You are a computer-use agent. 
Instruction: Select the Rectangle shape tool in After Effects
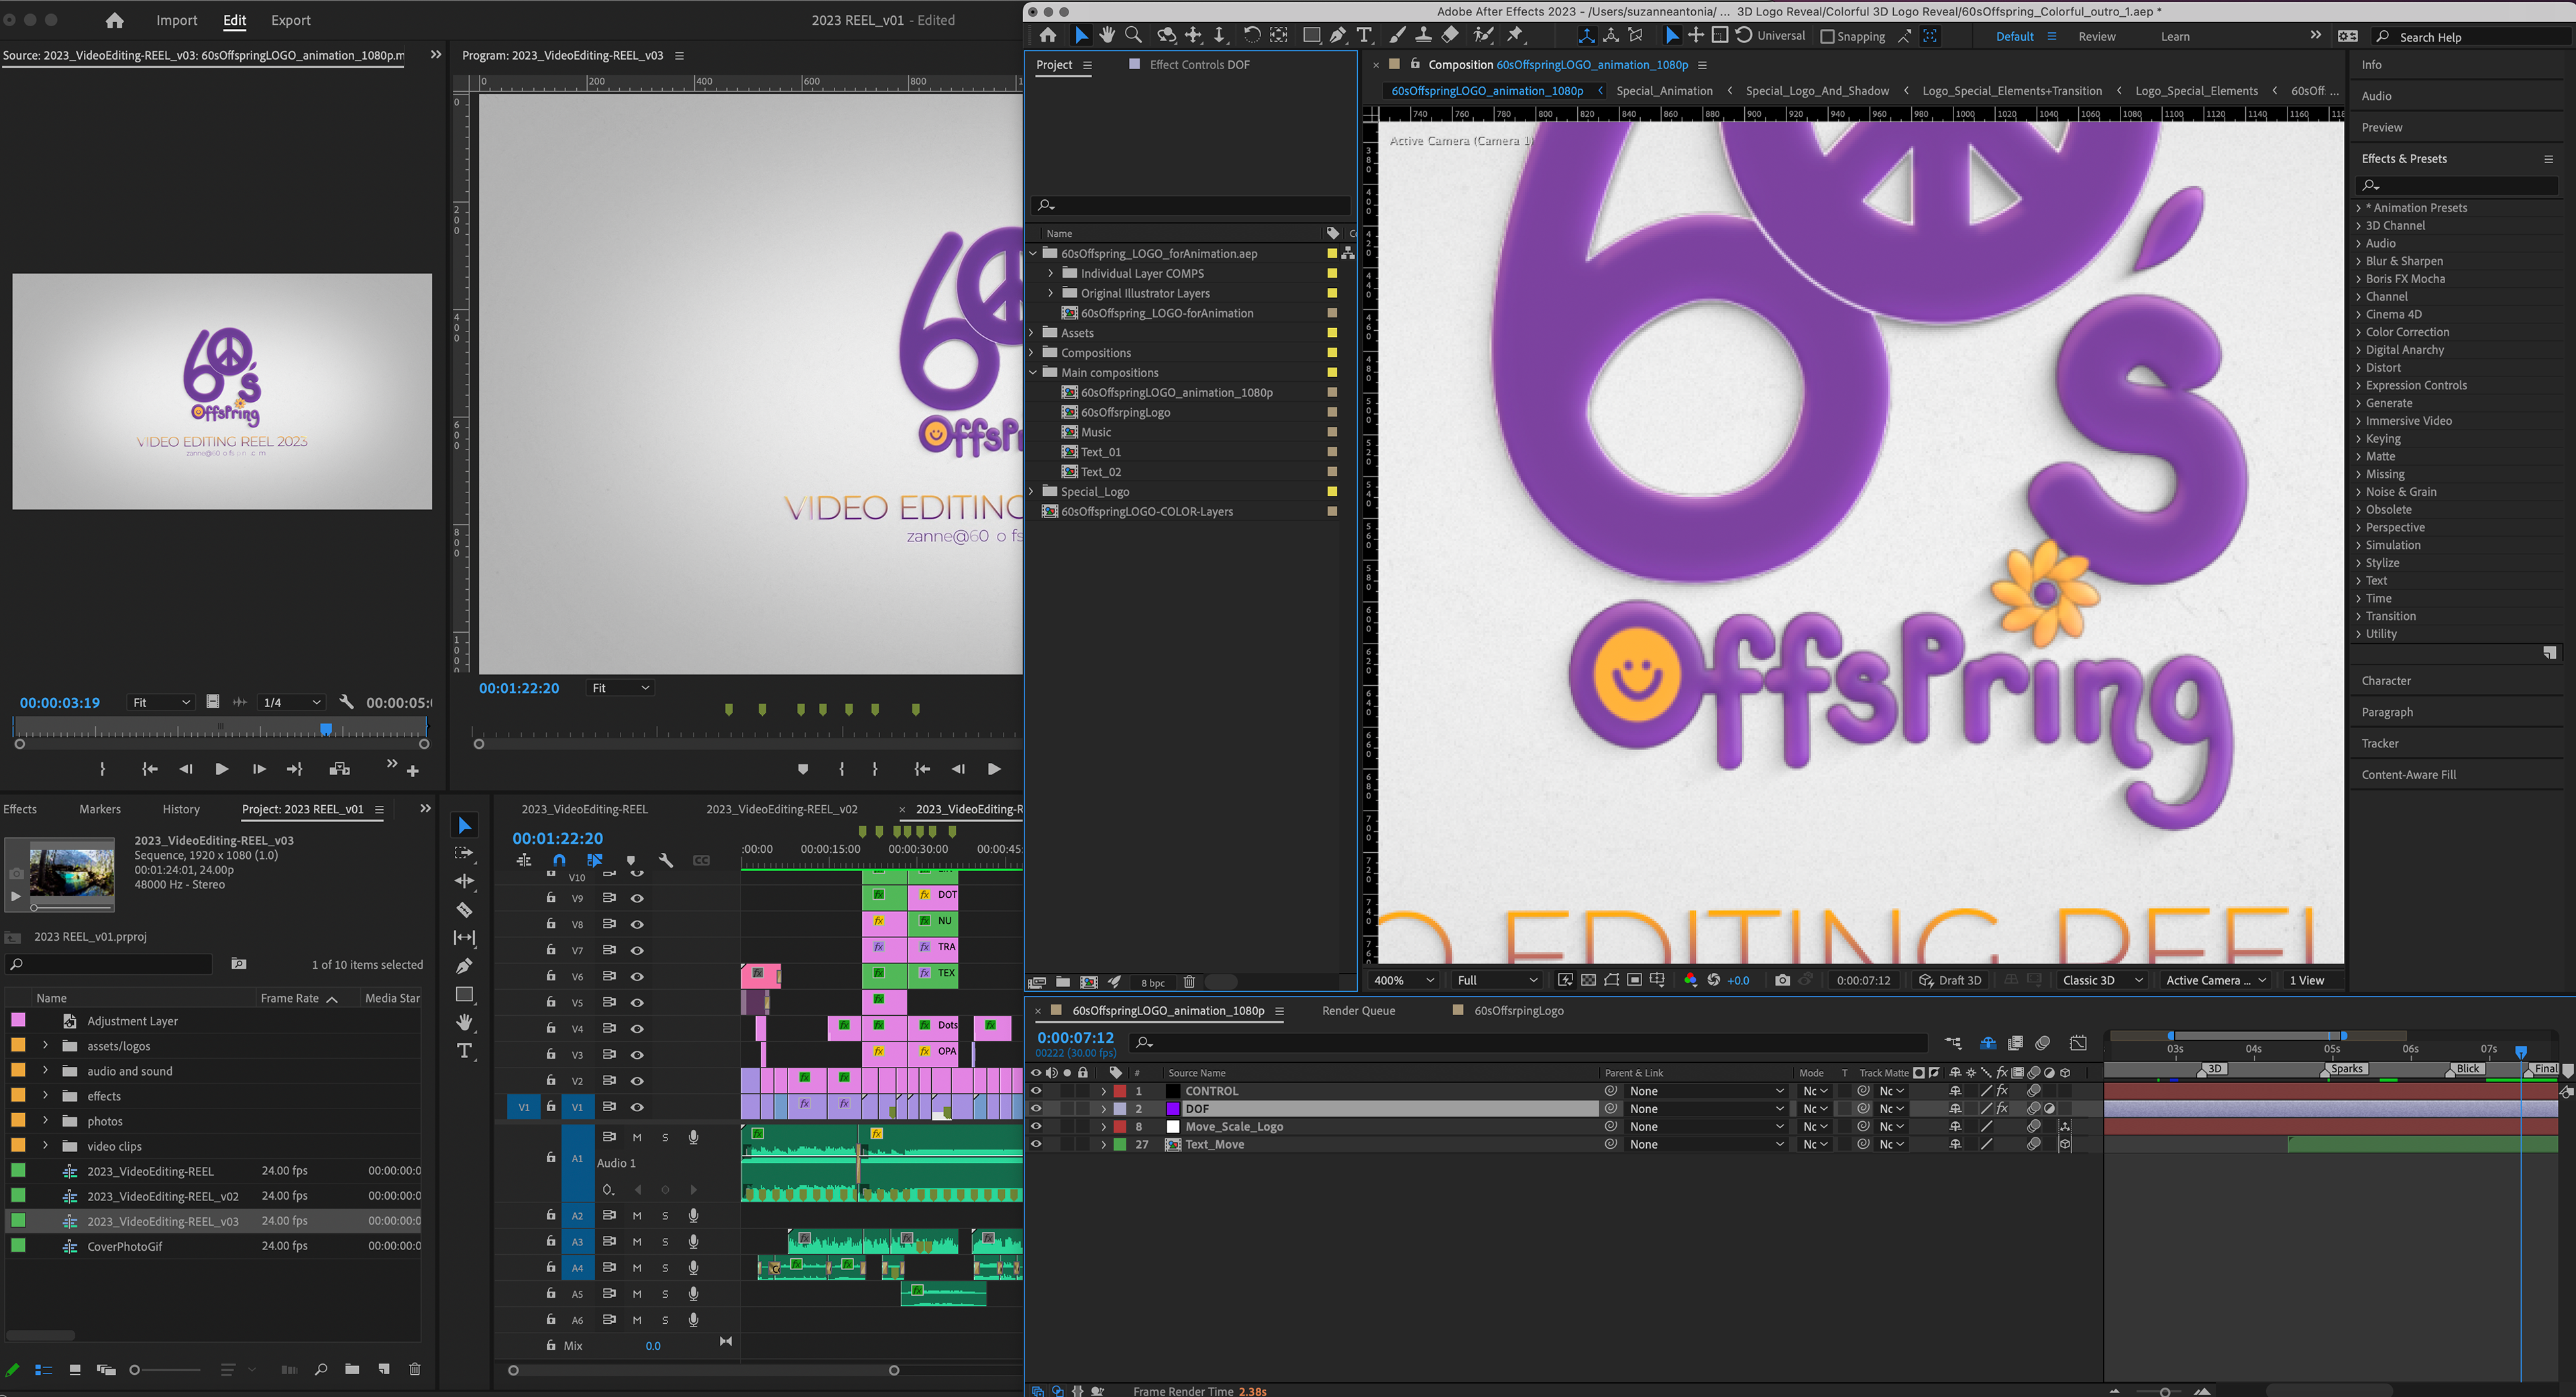click(x=1311, y=35)
